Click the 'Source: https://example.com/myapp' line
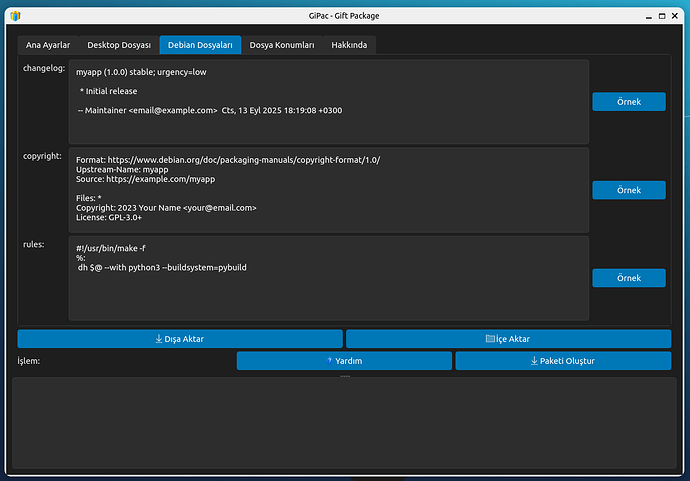This screenshot has height=481, width=690. click(145, 179)
